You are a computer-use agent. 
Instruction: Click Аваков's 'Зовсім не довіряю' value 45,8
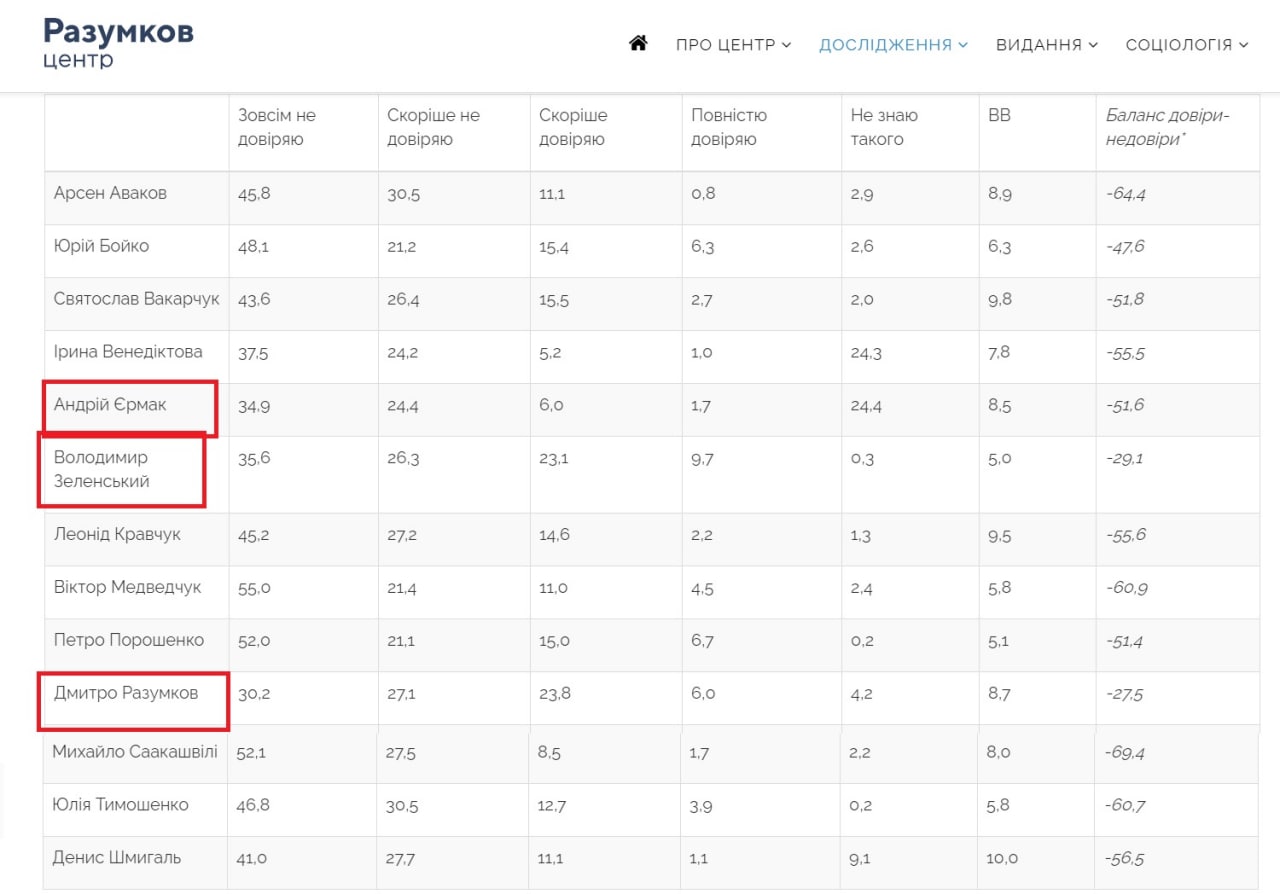click(254, 194)
